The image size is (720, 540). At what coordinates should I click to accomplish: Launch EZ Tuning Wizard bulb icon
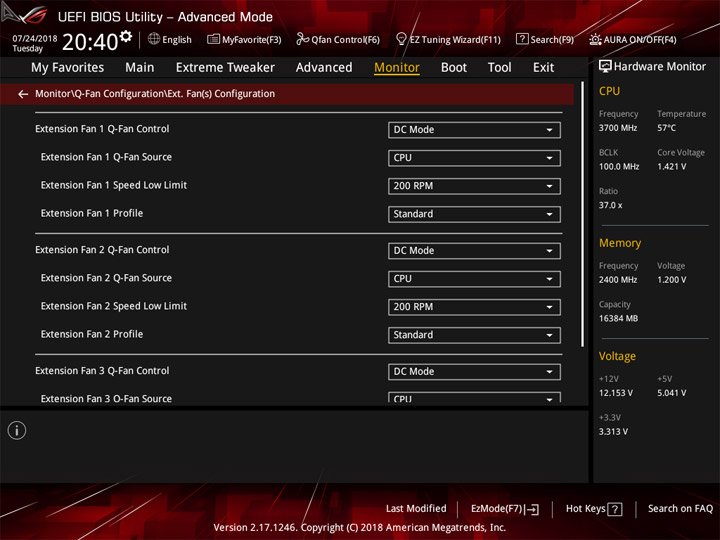tap(401, 39)
